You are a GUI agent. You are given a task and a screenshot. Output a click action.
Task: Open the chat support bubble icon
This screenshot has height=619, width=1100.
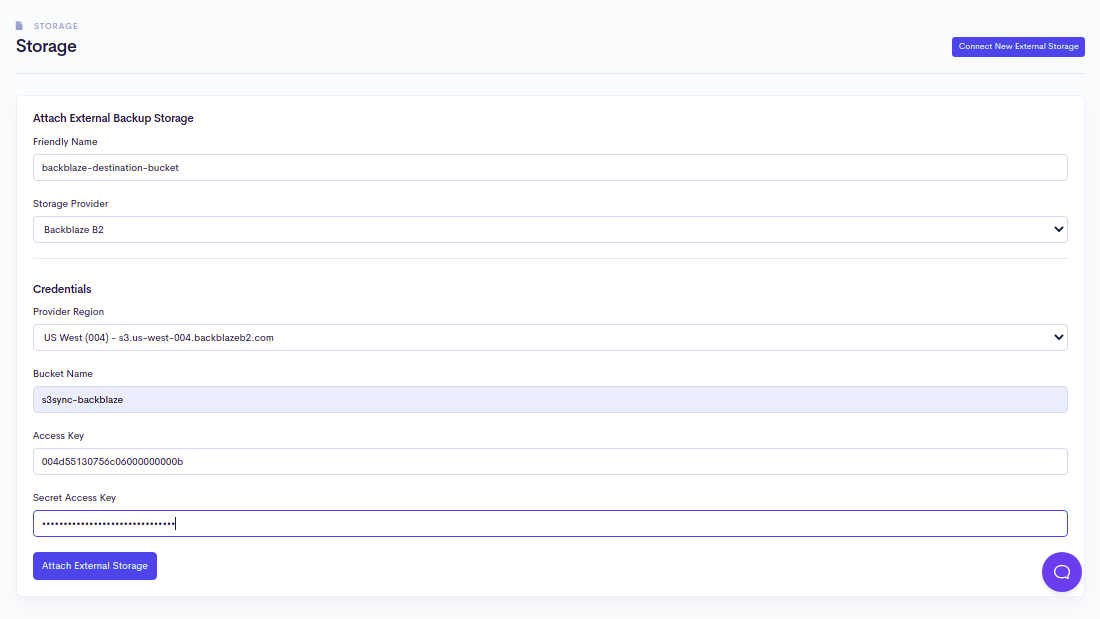[x=1061, y=572]
